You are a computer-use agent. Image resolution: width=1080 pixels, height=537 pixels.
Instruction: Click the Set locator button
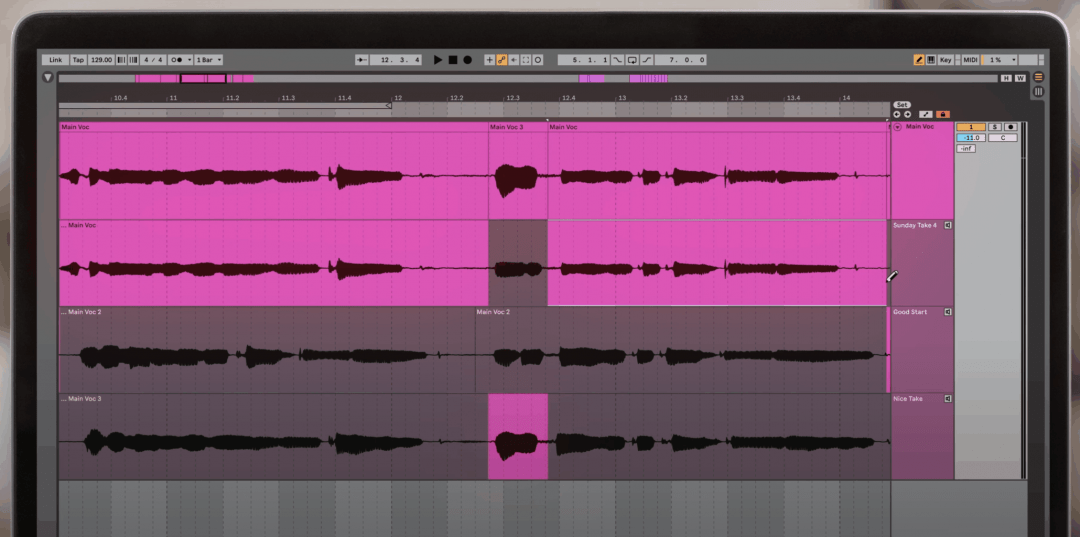coord(902,105)
